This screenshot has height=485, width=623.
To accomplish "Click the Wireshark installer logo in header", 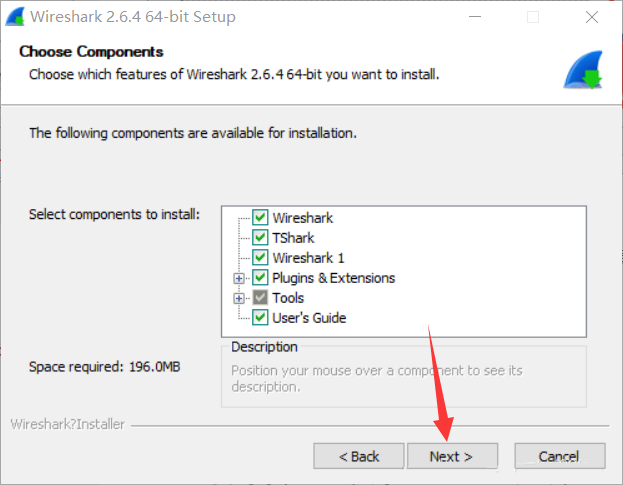I will click(583, 70).
